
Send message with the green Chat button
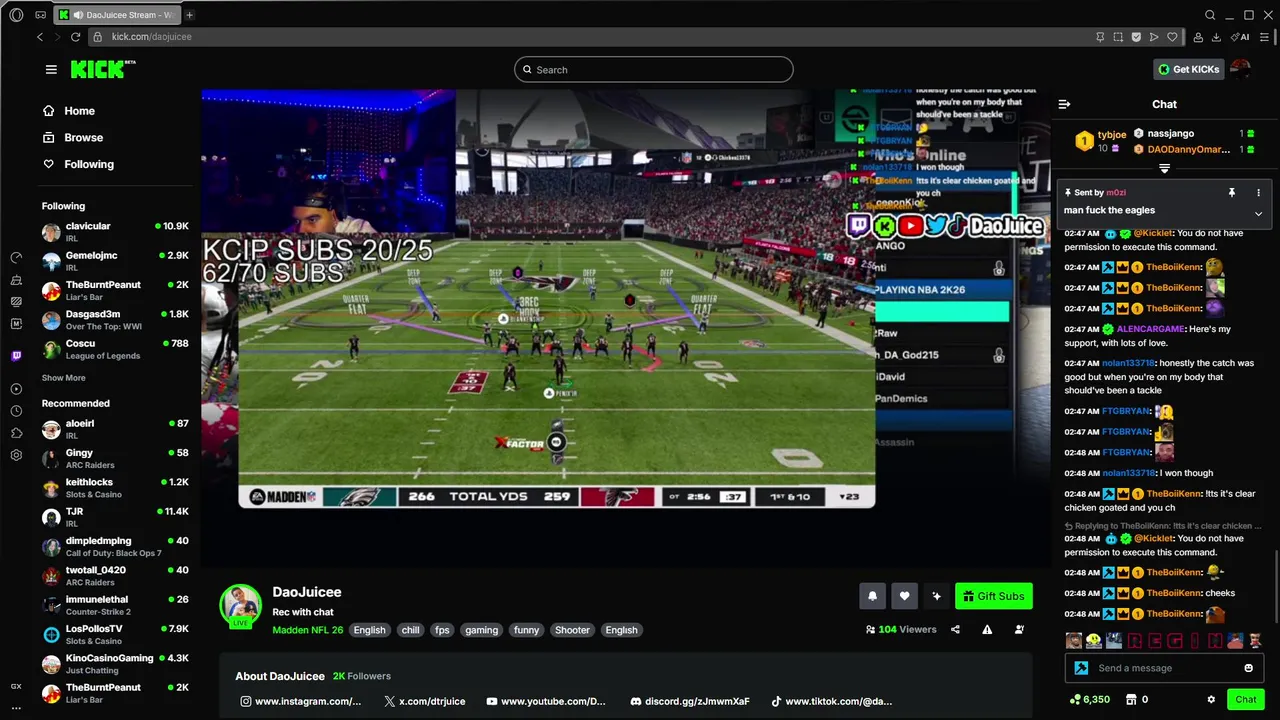pos(1245,700)
